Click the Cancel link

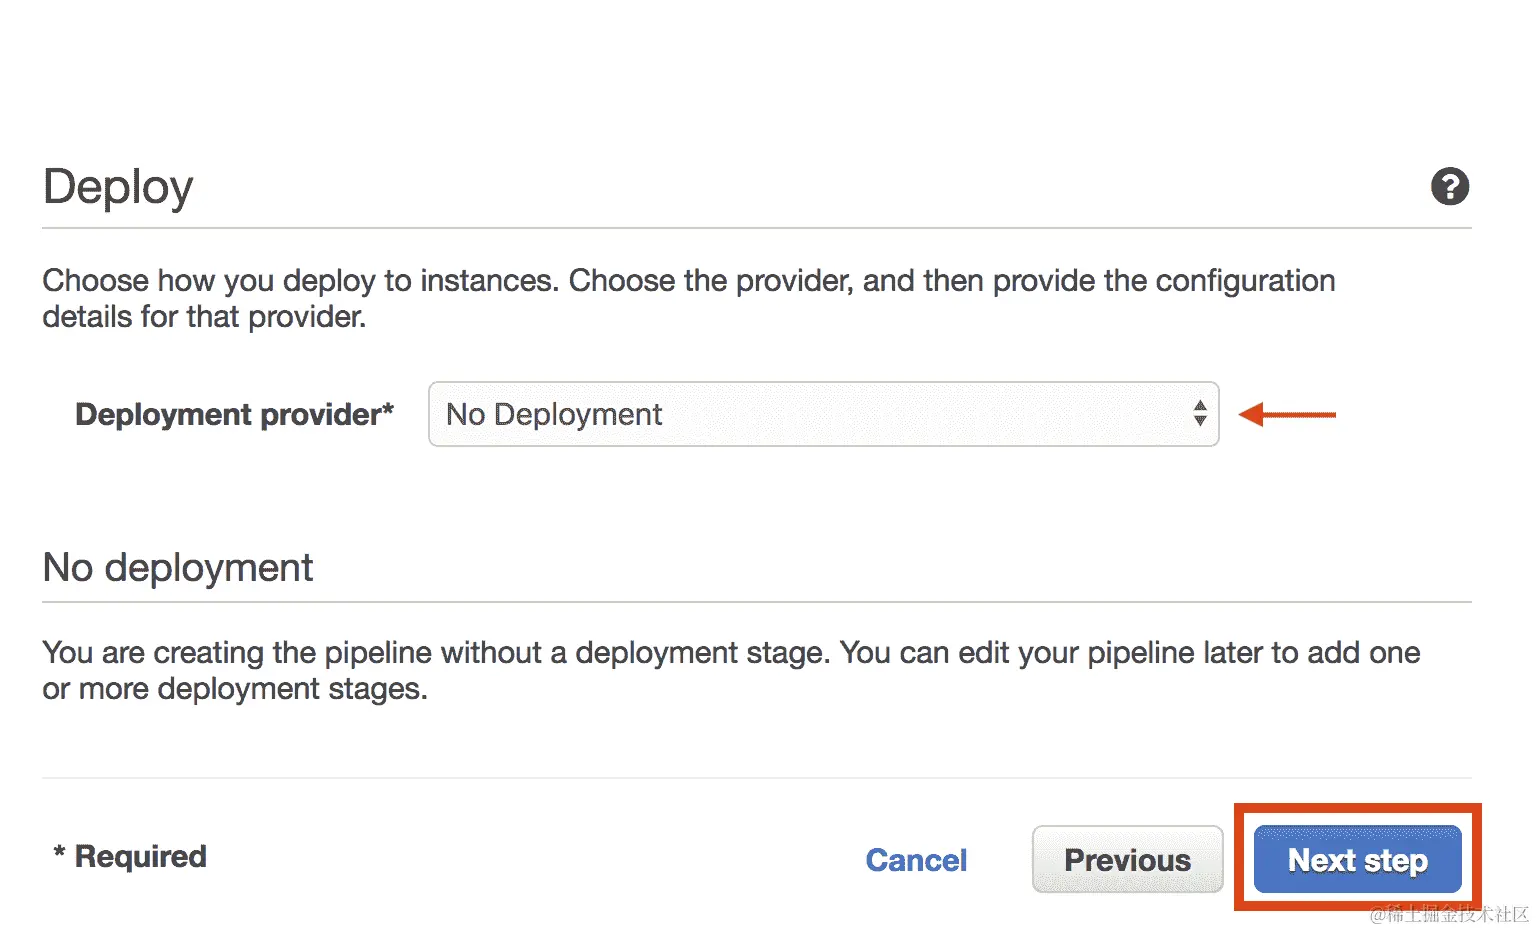coord(916,860)
